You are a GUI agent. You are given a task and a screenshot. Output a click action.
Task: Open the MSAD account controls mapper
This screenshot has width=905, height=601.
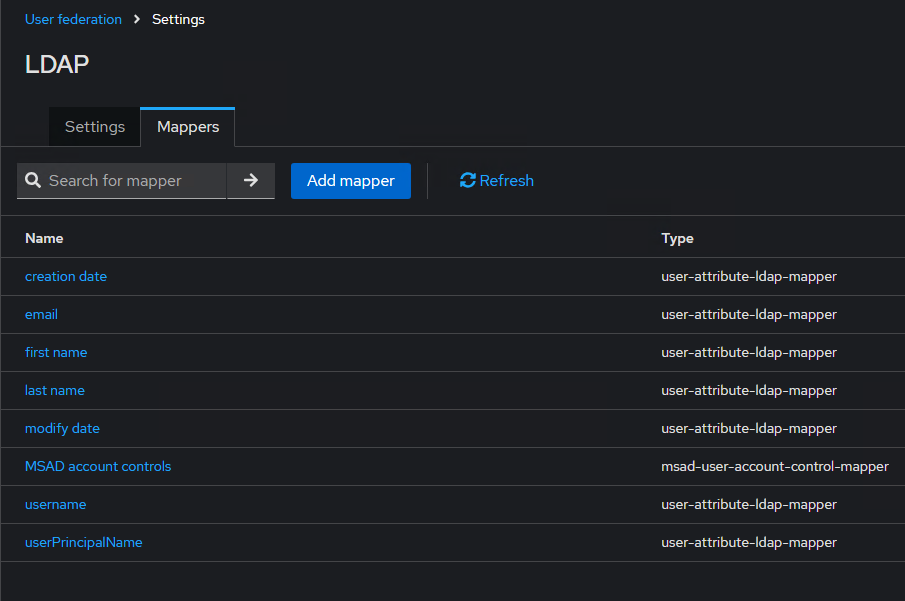(98, 466)
